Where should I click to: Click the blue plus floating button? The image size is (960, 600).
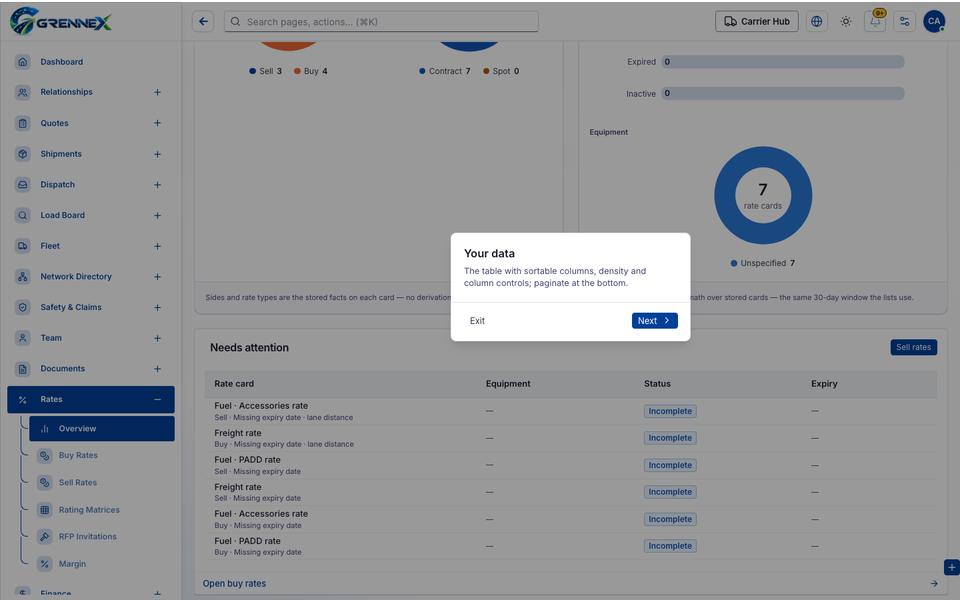(951, 568)
